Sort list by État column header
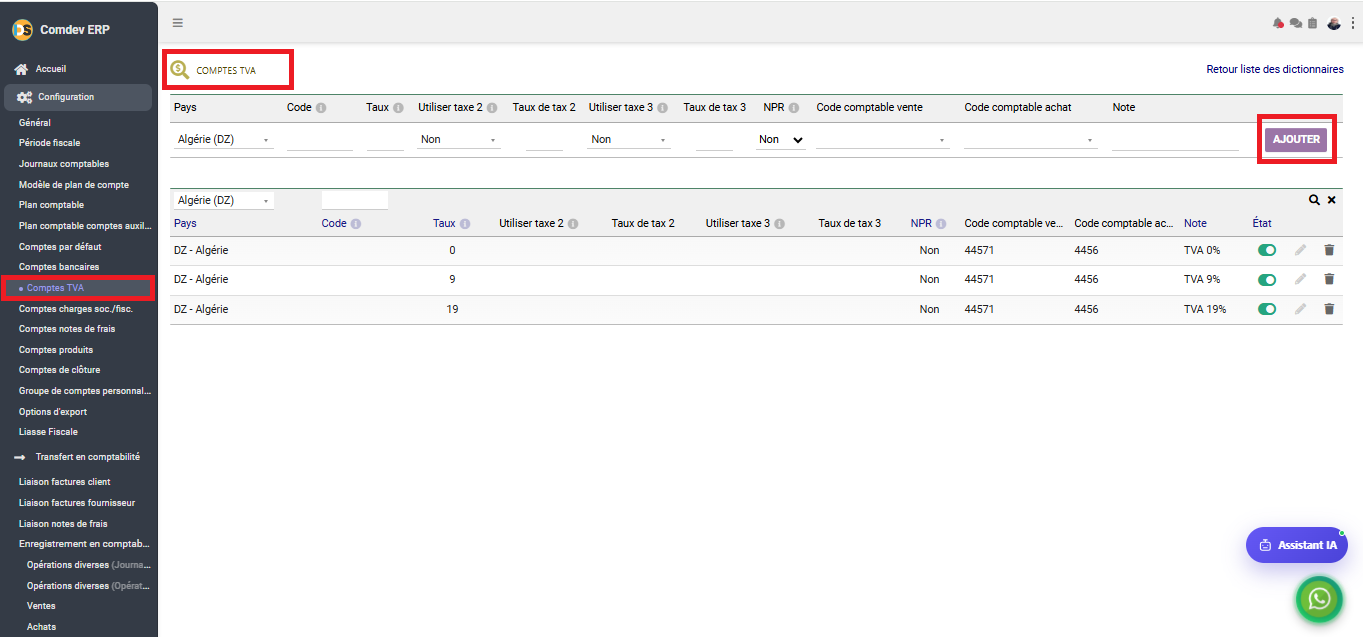The height and width of the screenshot is (637, 1363). pos(1262,223)
